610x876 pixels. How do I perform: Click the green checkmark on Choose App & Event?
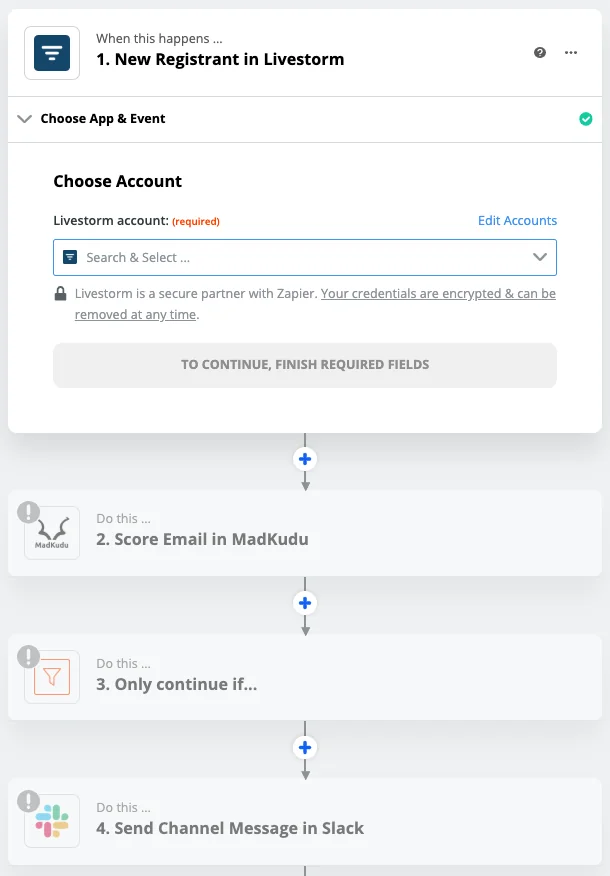click(x=585, y=119)
